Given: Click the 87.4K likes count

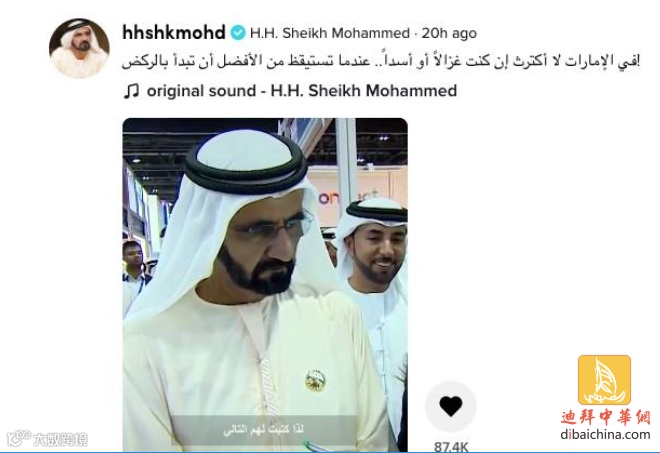Looking at the screenshot, I should tap(451, 446).
